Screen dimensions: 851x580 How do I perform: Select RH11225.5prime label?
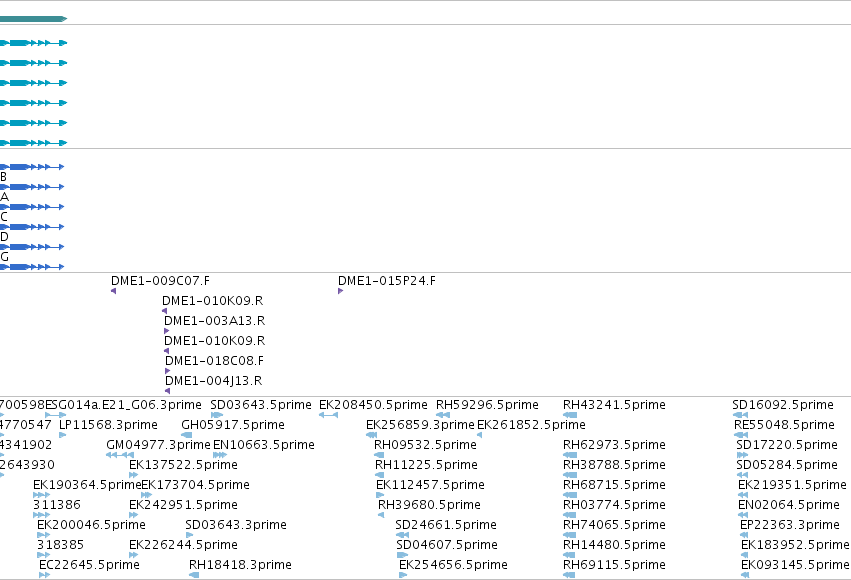click(426, 465)
